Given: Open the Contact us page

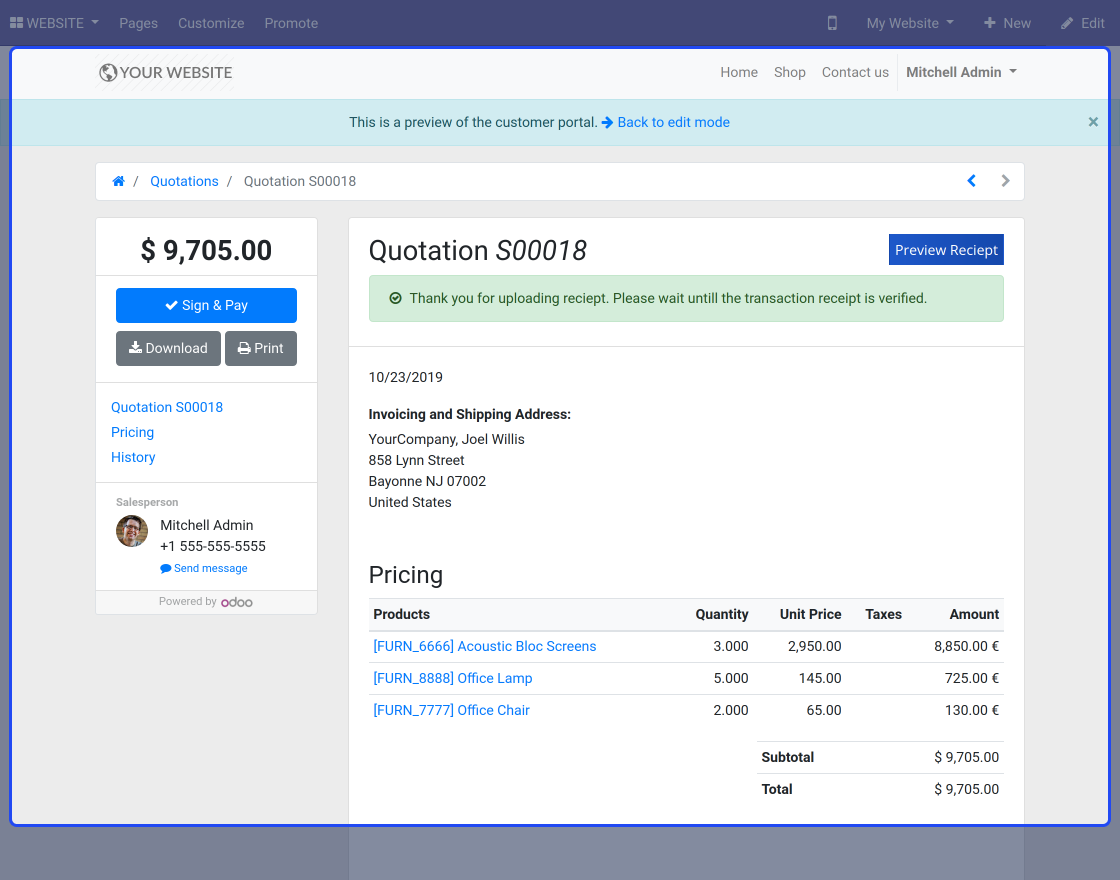Looking at the screenshot, I should click(x=855, y=72).
